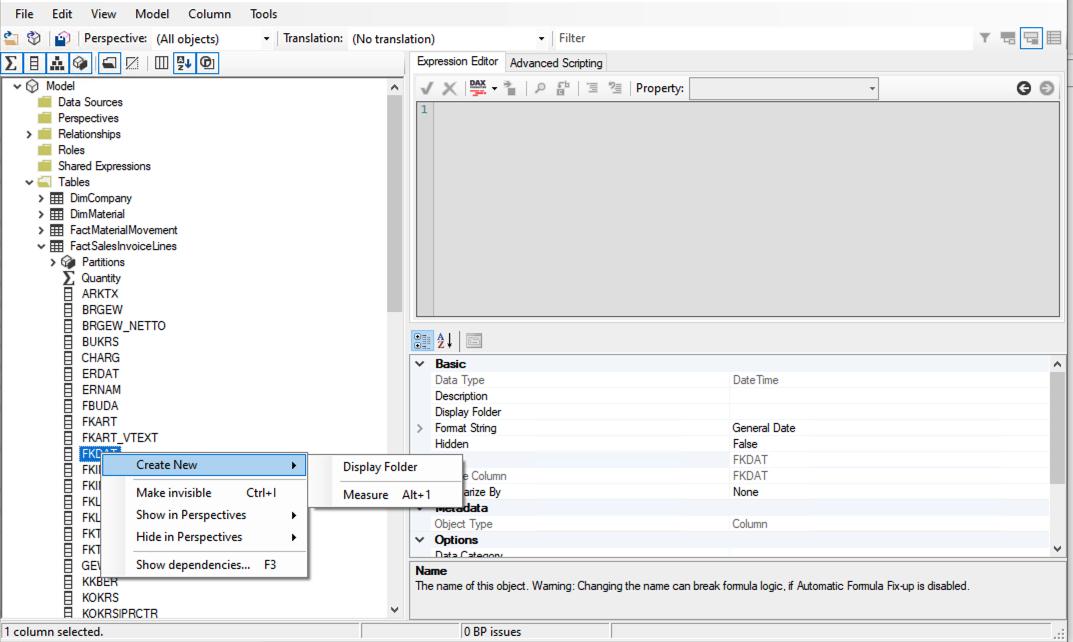Click property pages icon

(474, 340)
